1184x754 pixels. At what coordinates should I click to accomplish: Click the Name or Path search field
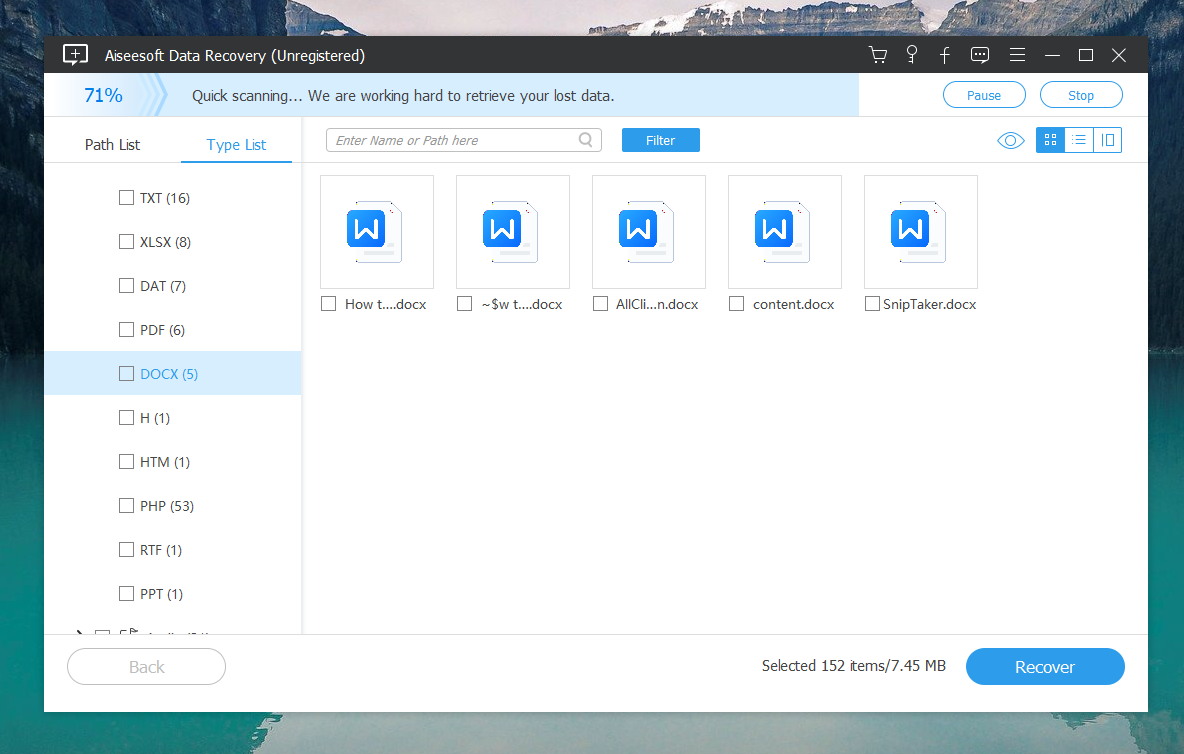pyautogui.click(x=455, y=141)
